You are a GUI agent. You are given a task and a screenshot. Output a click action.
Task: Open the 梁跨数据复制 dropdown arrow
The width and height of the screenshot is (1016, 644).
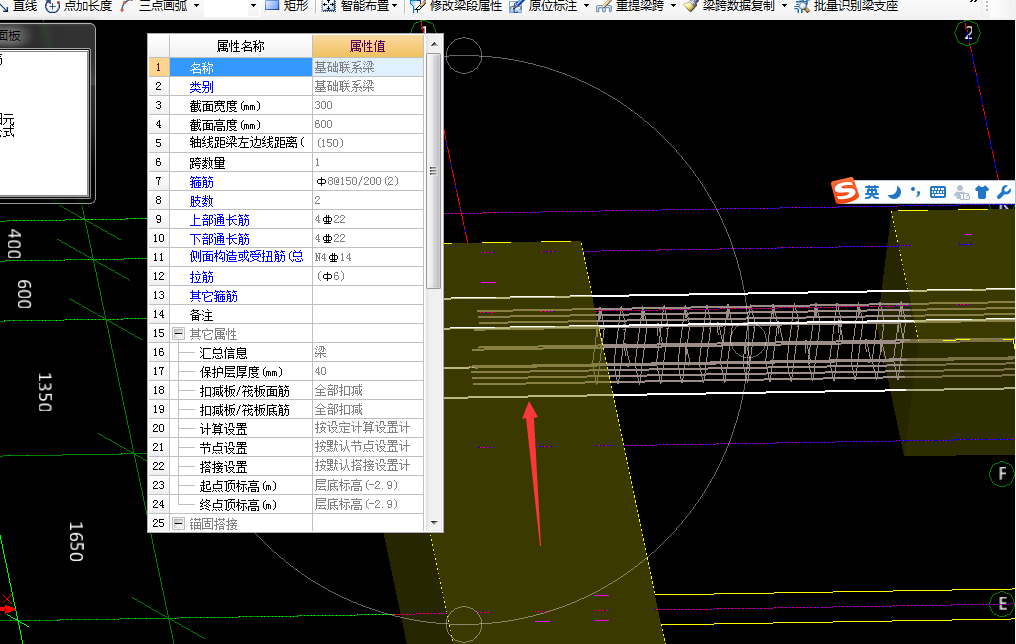pyautogui.click(x=784, y=6)
